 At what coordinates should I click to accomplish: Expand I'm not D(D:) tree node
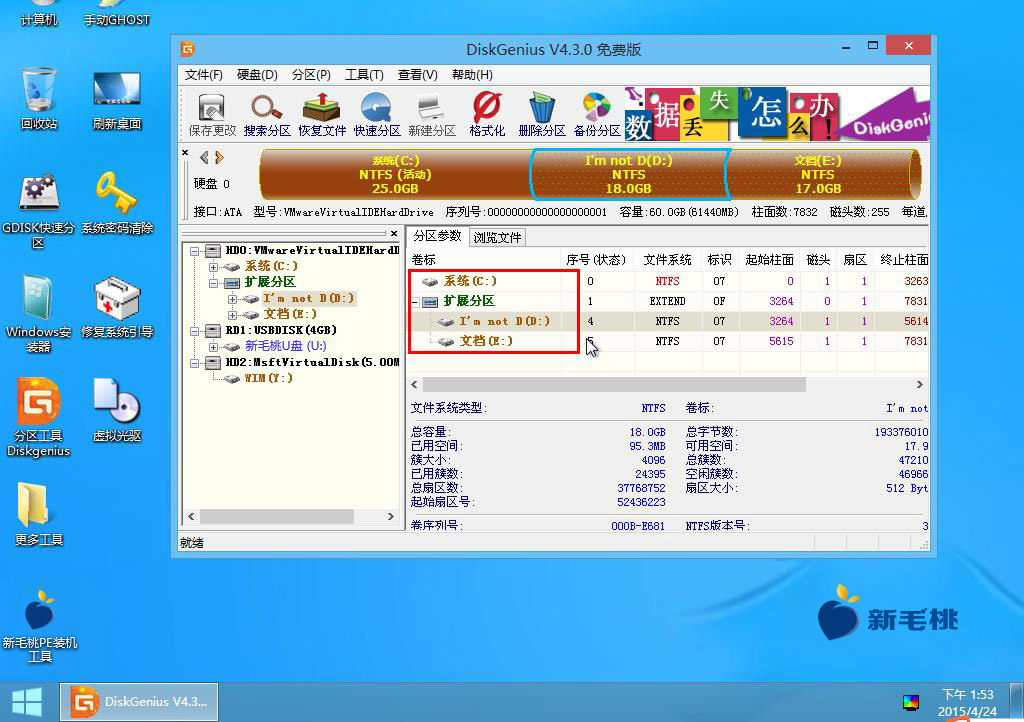coord(232,299)
